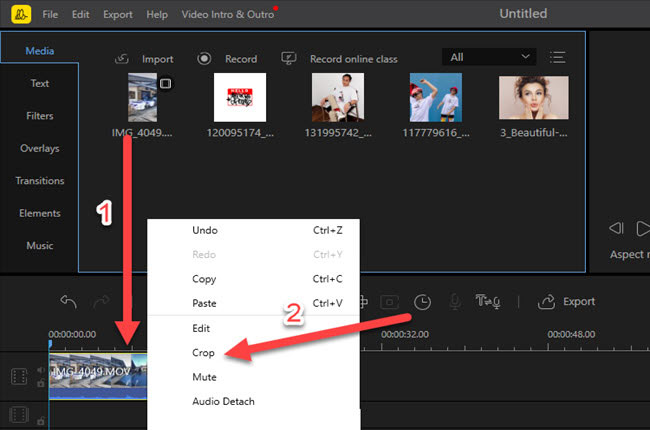This screenshot has width=650, height=430.
Task: Click the previous frame playback button
Action: point(617,229)
